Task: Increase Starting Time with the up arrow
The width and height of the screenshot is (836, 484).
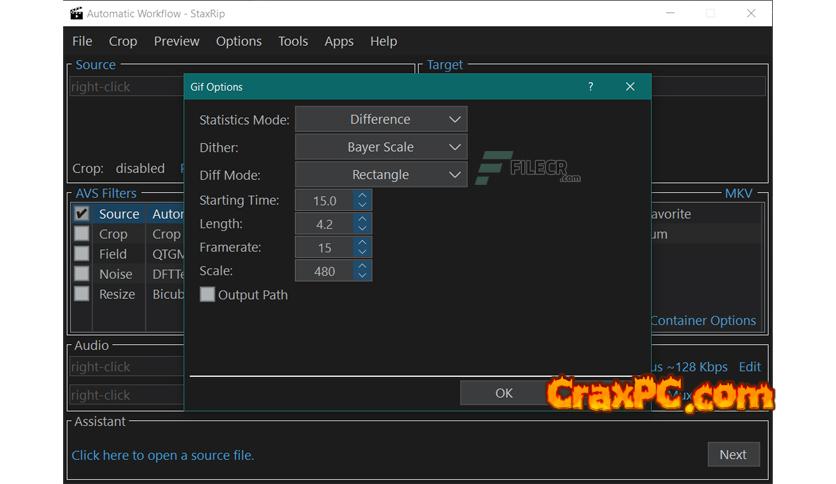Action: click(x=362, y=196)
